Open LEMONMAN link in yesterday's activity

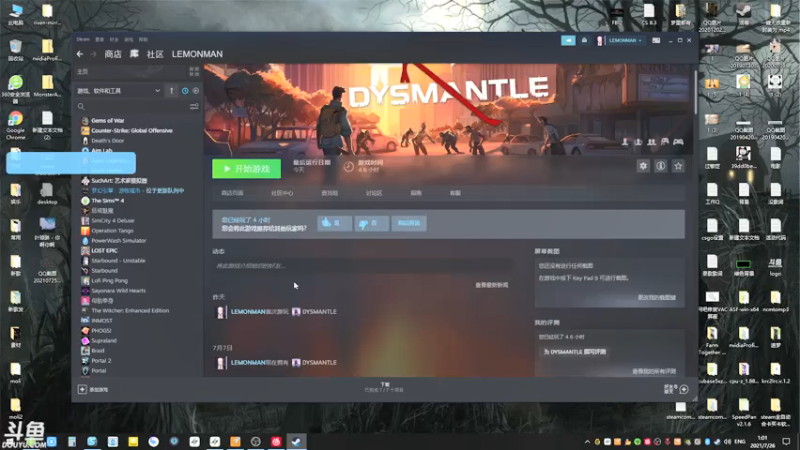pos(248,312)
